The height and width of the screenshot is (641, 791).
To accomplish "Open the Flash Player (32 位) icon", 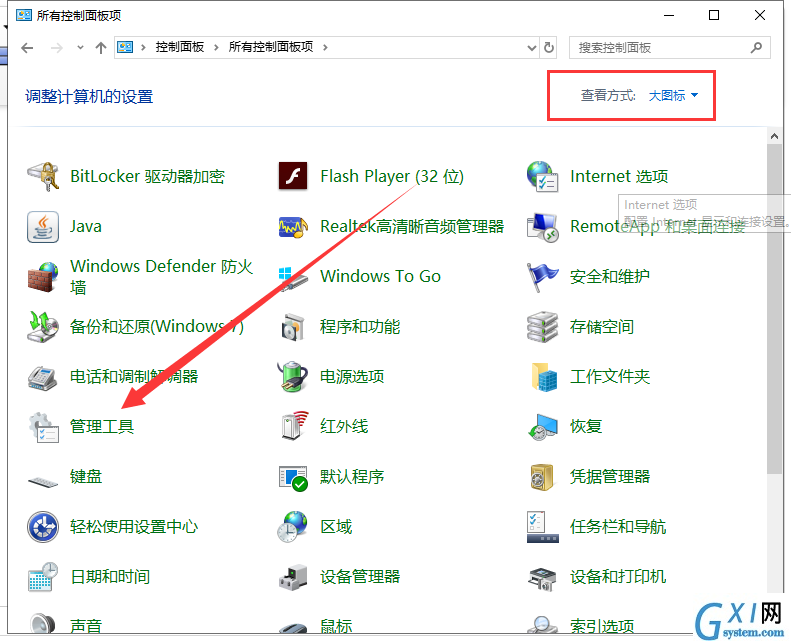I will click(293, 177).
